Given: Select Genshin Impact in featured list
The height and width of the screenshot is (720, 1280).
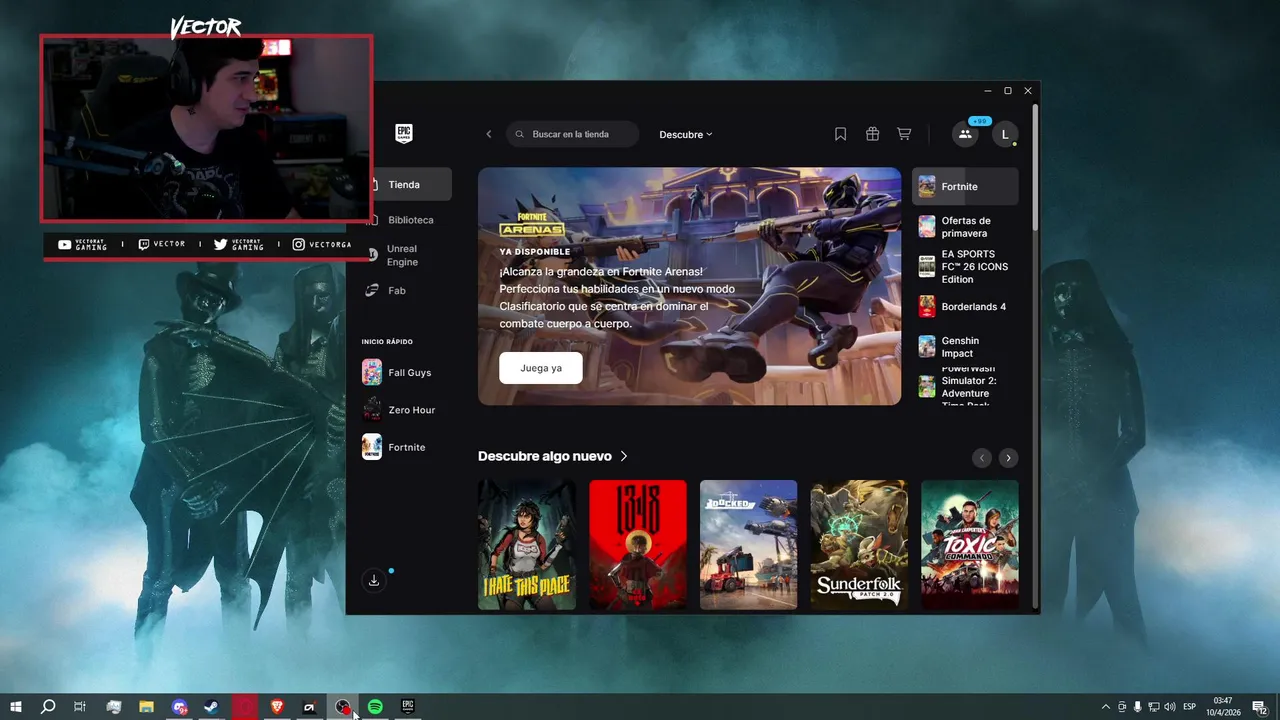Looking at the screenshot, I should (965, 347).
